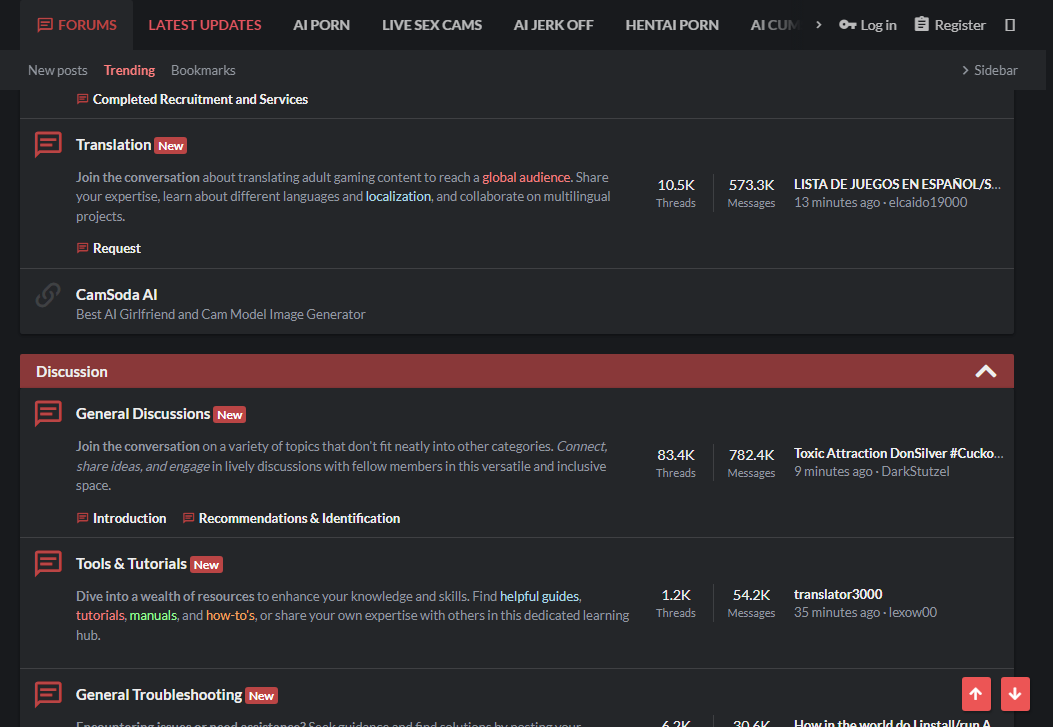The width and height of the screenshot is (1053, 727).
Task: Open the Latest Updates tab
Action: coord(205,25)
